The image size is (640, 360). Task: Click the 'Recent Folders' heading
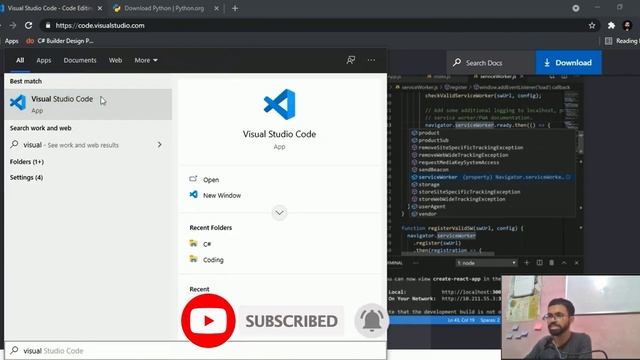pyautogui.click(x=211, y=228)
